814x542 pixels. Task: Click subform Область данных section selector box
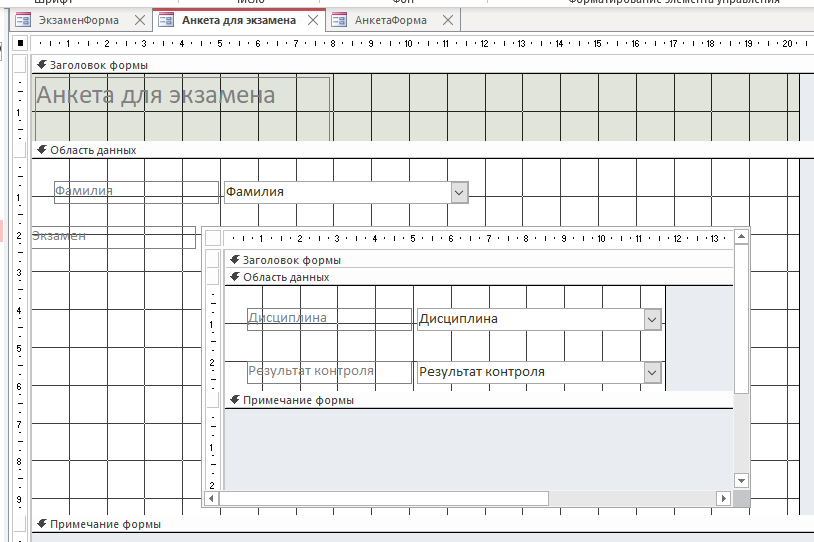[213, 277]
